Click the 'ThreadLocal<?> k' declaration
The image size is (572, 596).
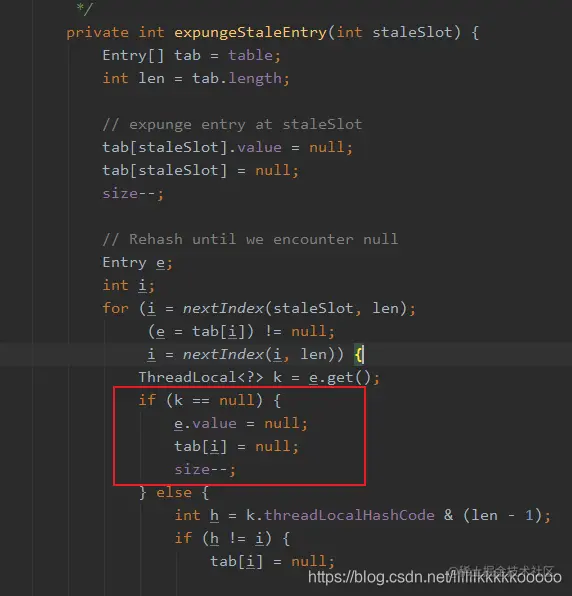pos(210,377)
